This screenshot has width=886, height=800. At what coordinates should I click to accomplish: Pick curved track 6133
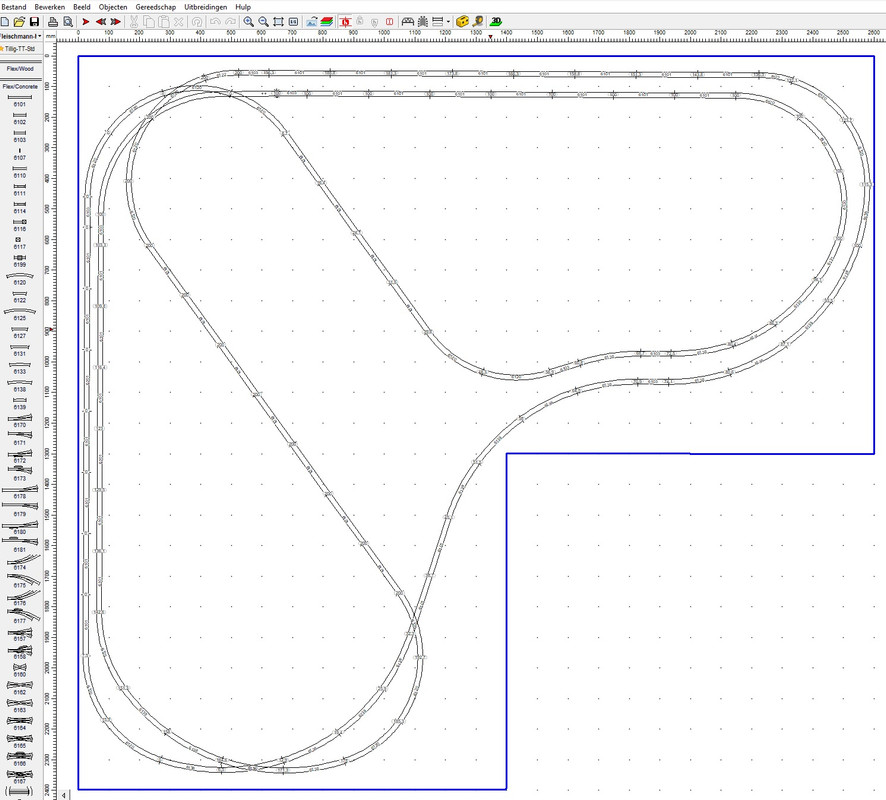tap(20, 368)
